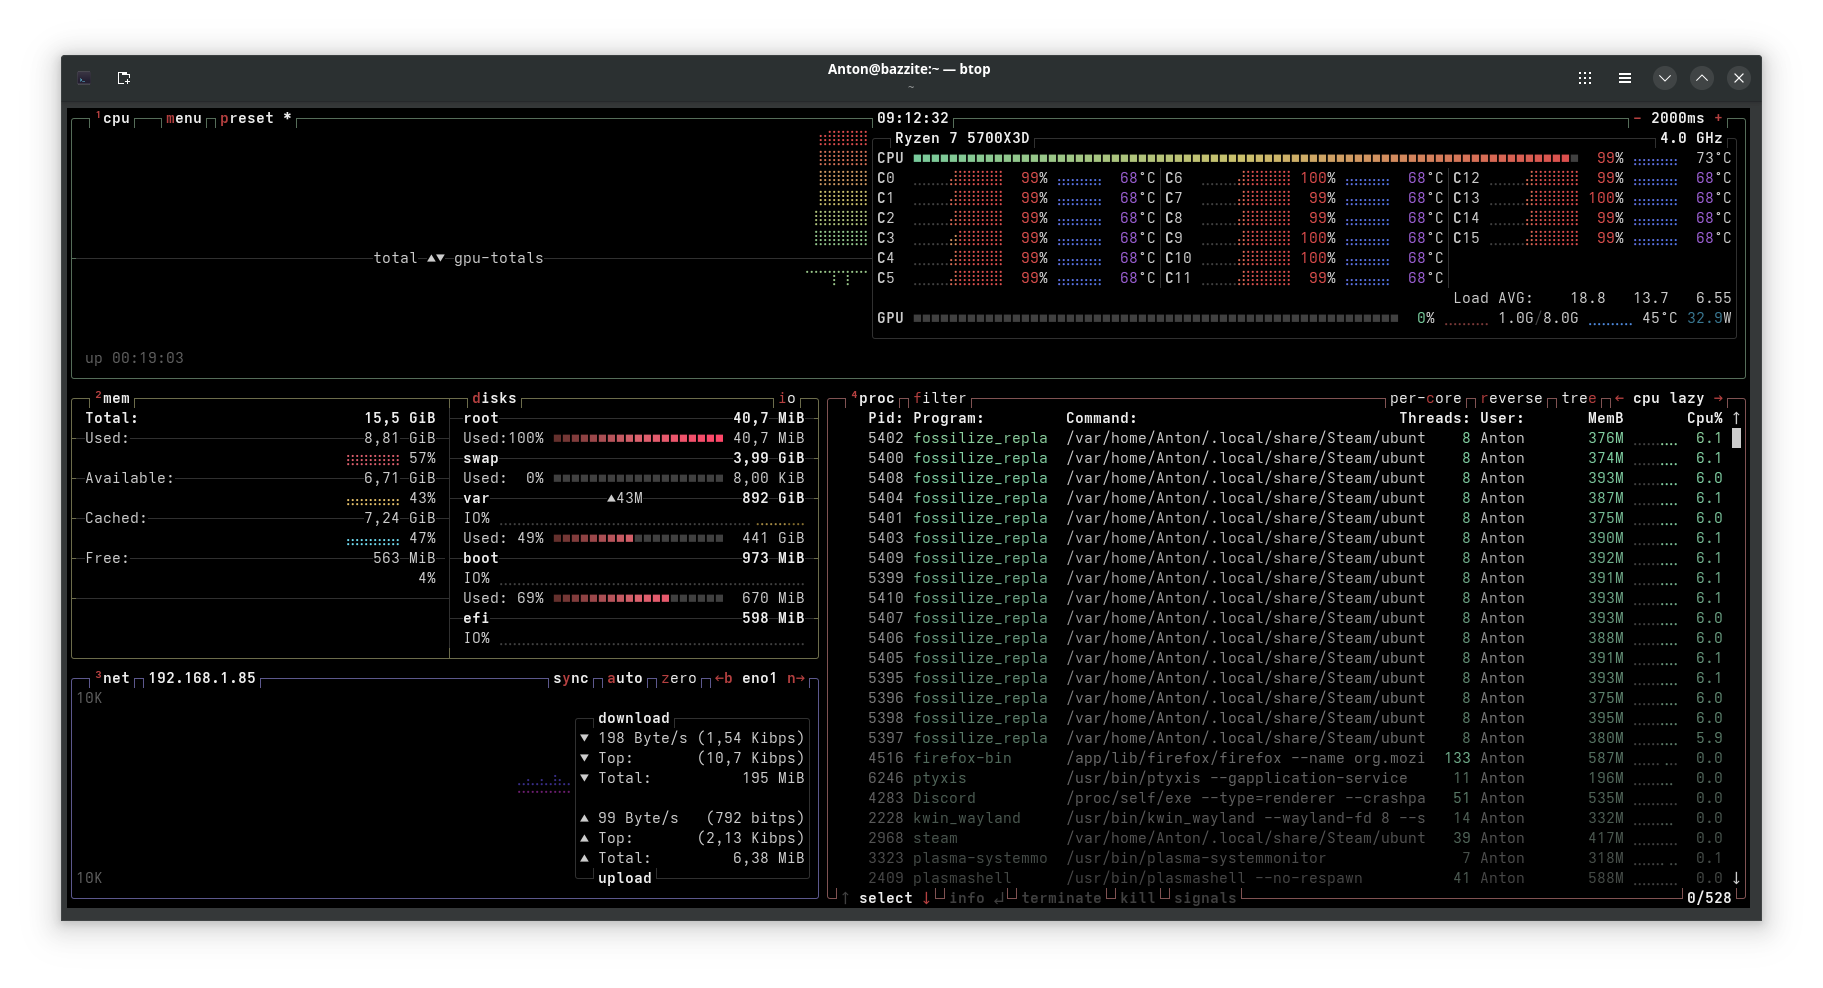Switch to next network interface n→

click(796, 678)
